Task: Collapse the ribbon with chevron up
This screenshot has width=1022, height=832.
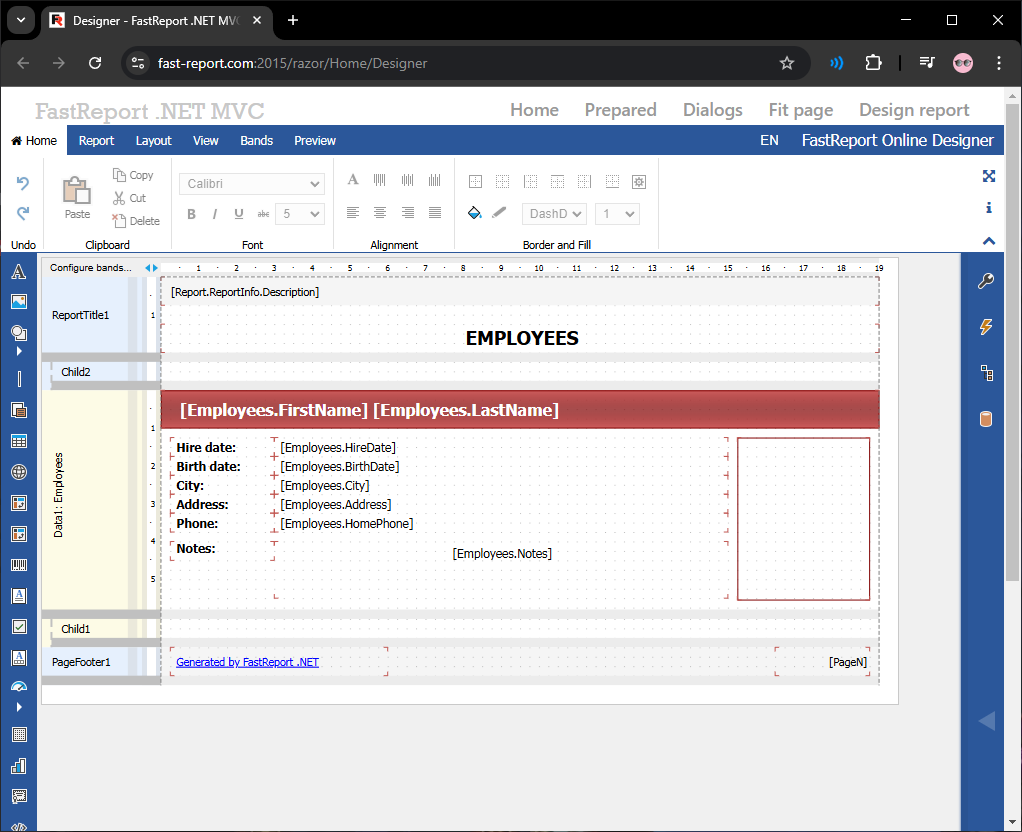Action: [x=989, y=241]
